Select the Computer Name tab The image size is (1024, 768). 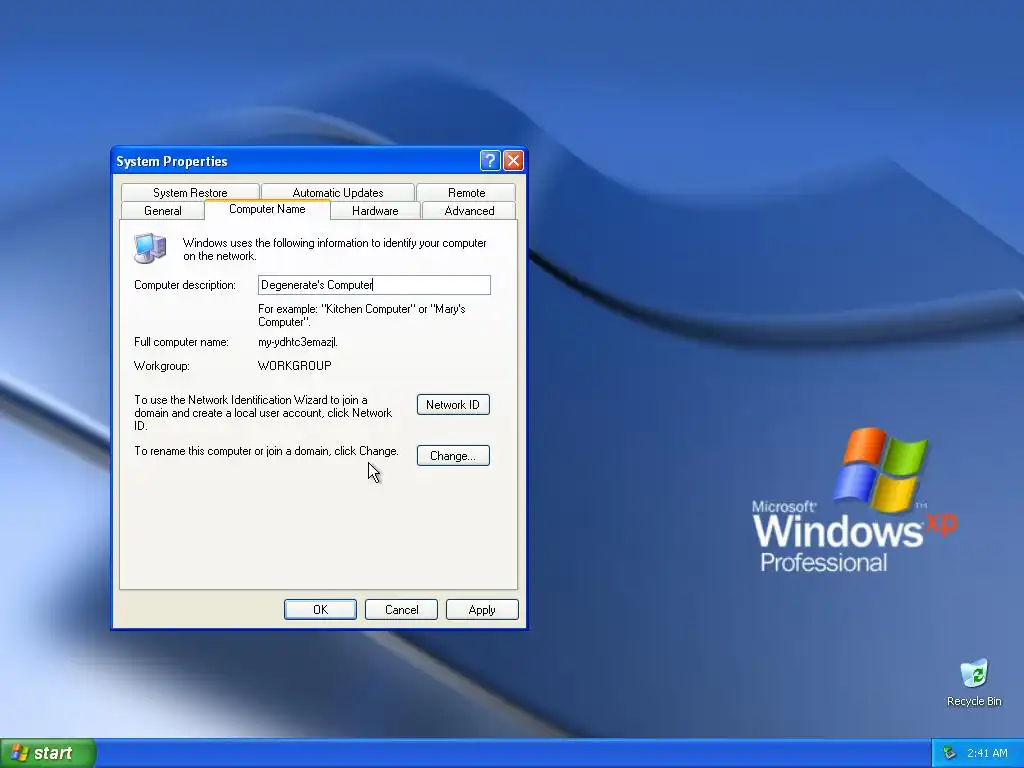point(267,209)
